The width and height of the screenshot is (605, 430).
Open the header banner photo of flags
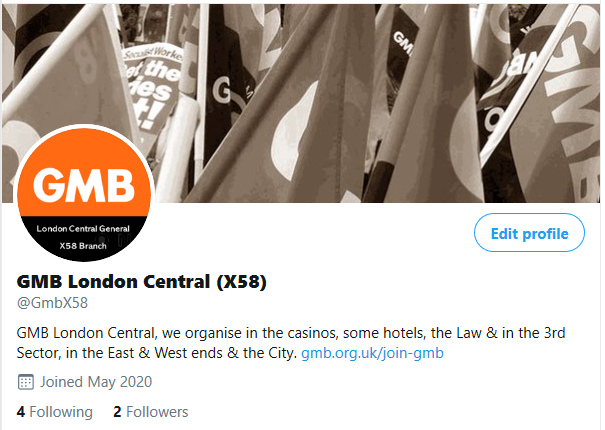(301, 103)
